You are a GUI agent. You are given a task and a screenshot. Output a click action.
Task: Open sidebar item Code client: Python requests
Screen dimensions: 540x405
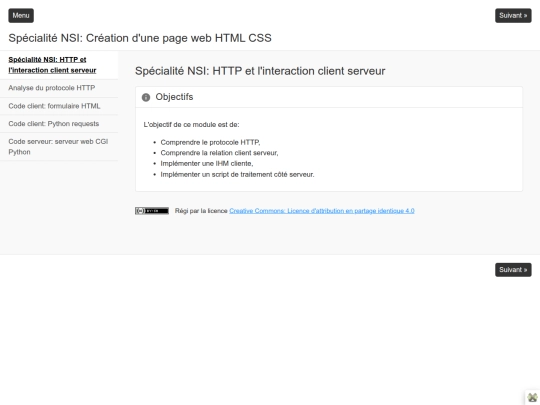[59, 124]
